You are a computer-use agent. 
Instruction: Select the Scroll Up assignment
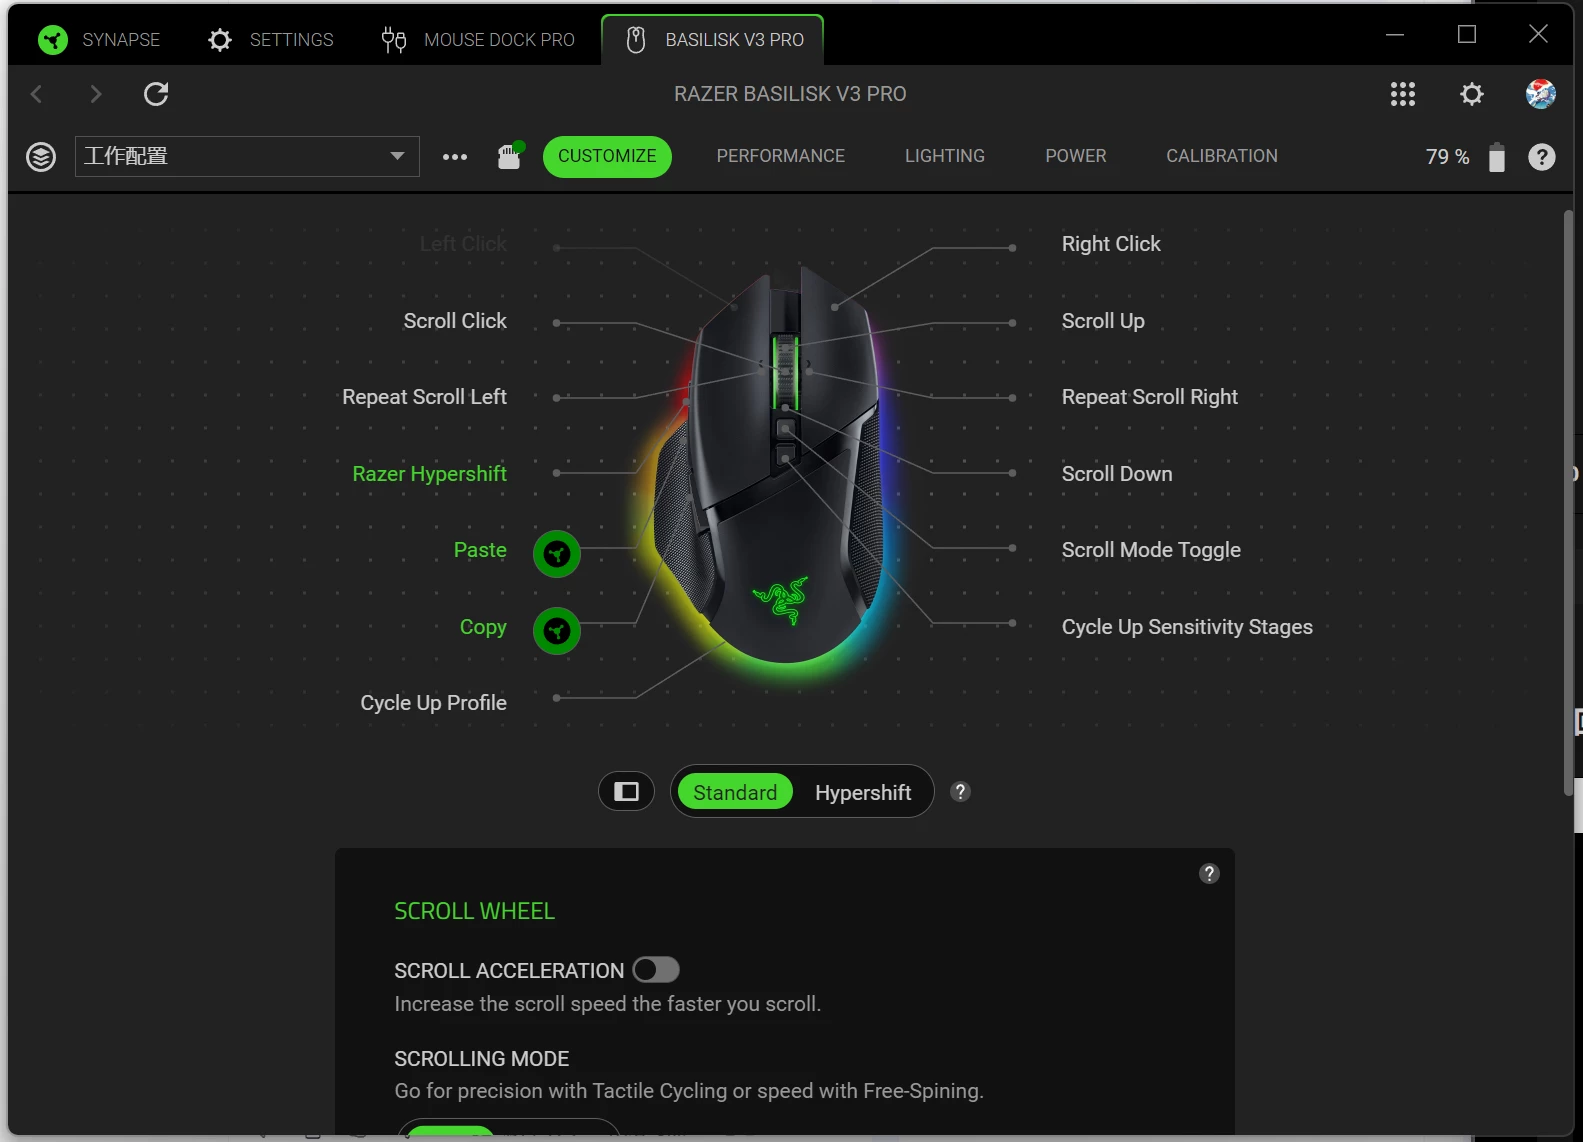pyautogui.click(x=1103, y=321)
